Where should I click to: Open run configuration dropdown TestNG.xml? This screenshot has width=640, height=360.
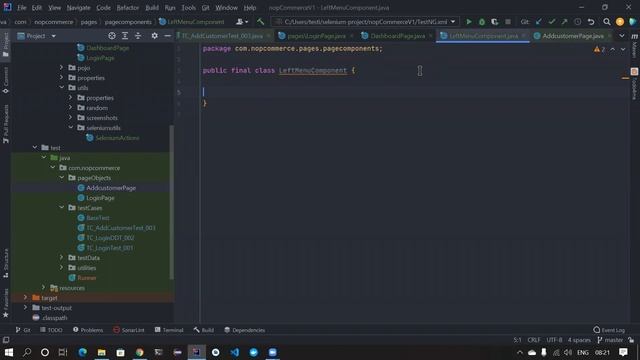365,22
